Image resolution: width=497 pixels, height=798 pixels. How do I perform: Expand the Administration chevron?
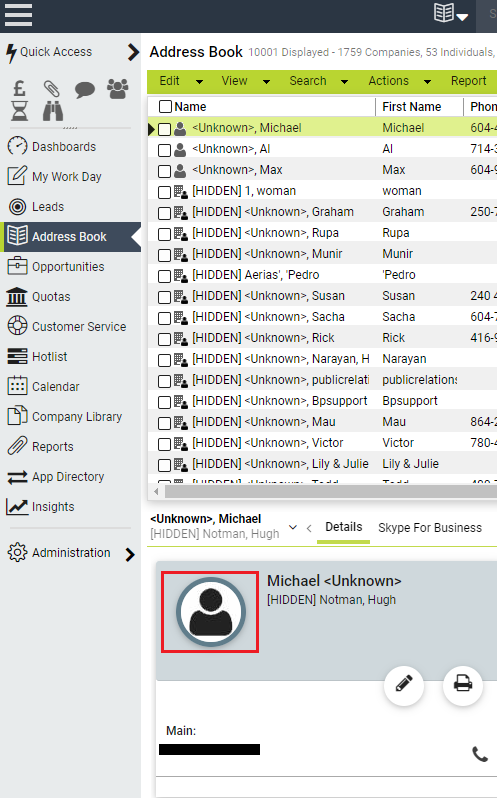click(x=130, y=554)
